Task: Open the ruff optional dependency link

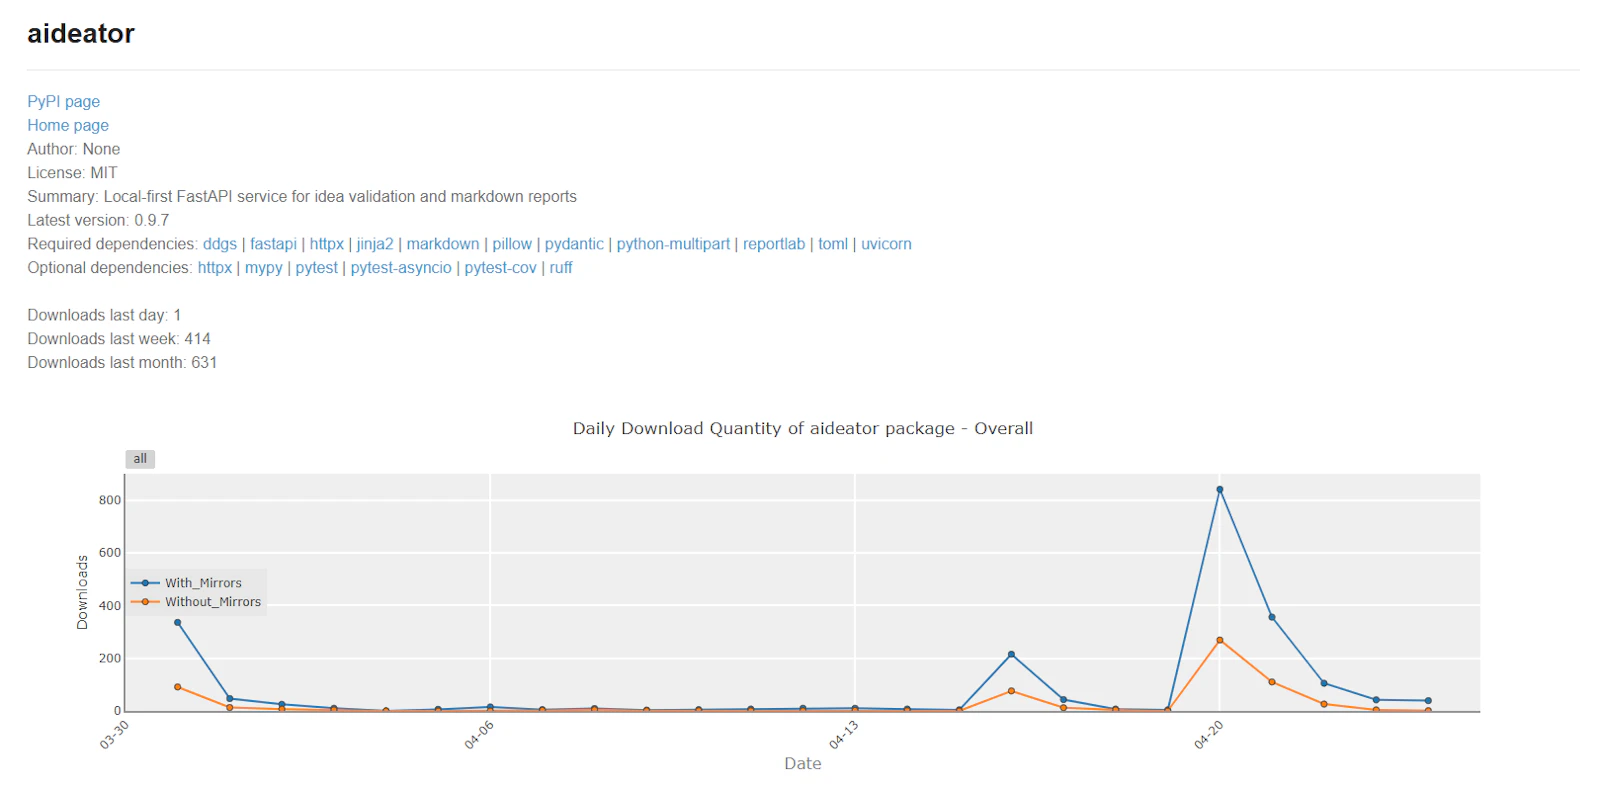Action: [x=561, y=268]
